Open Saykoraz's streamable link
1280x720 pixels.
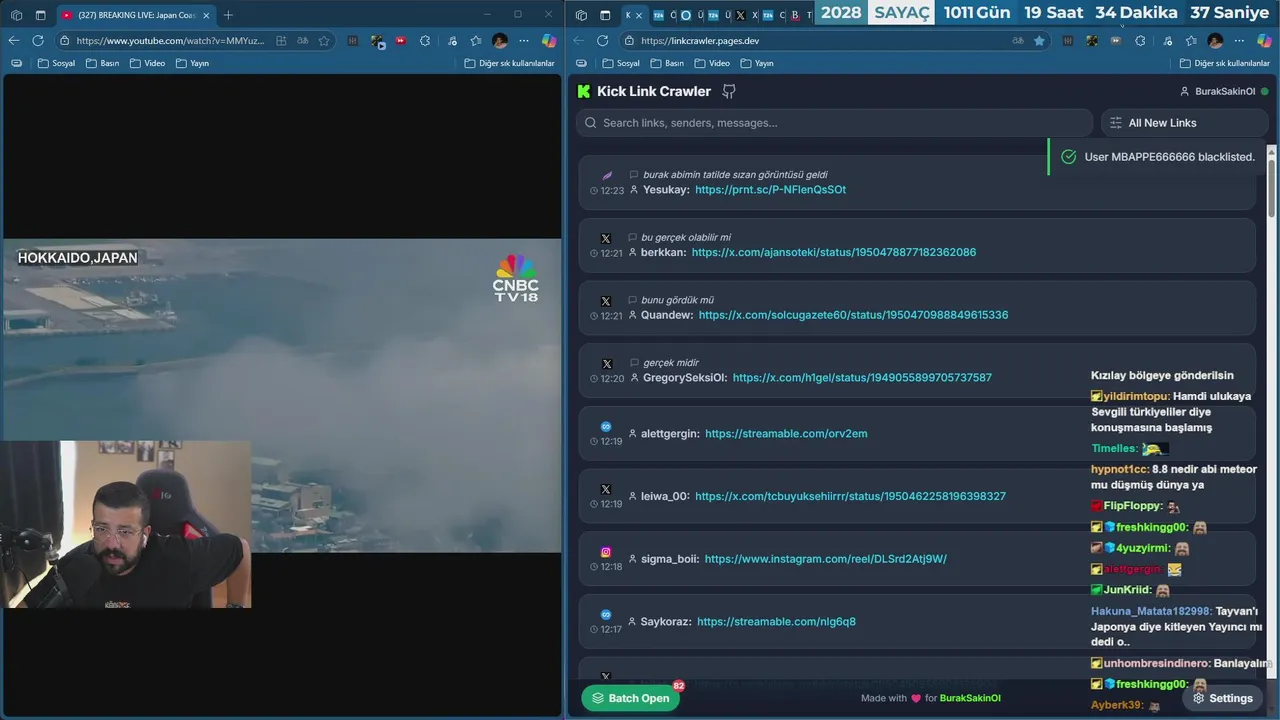click(776, 621)
